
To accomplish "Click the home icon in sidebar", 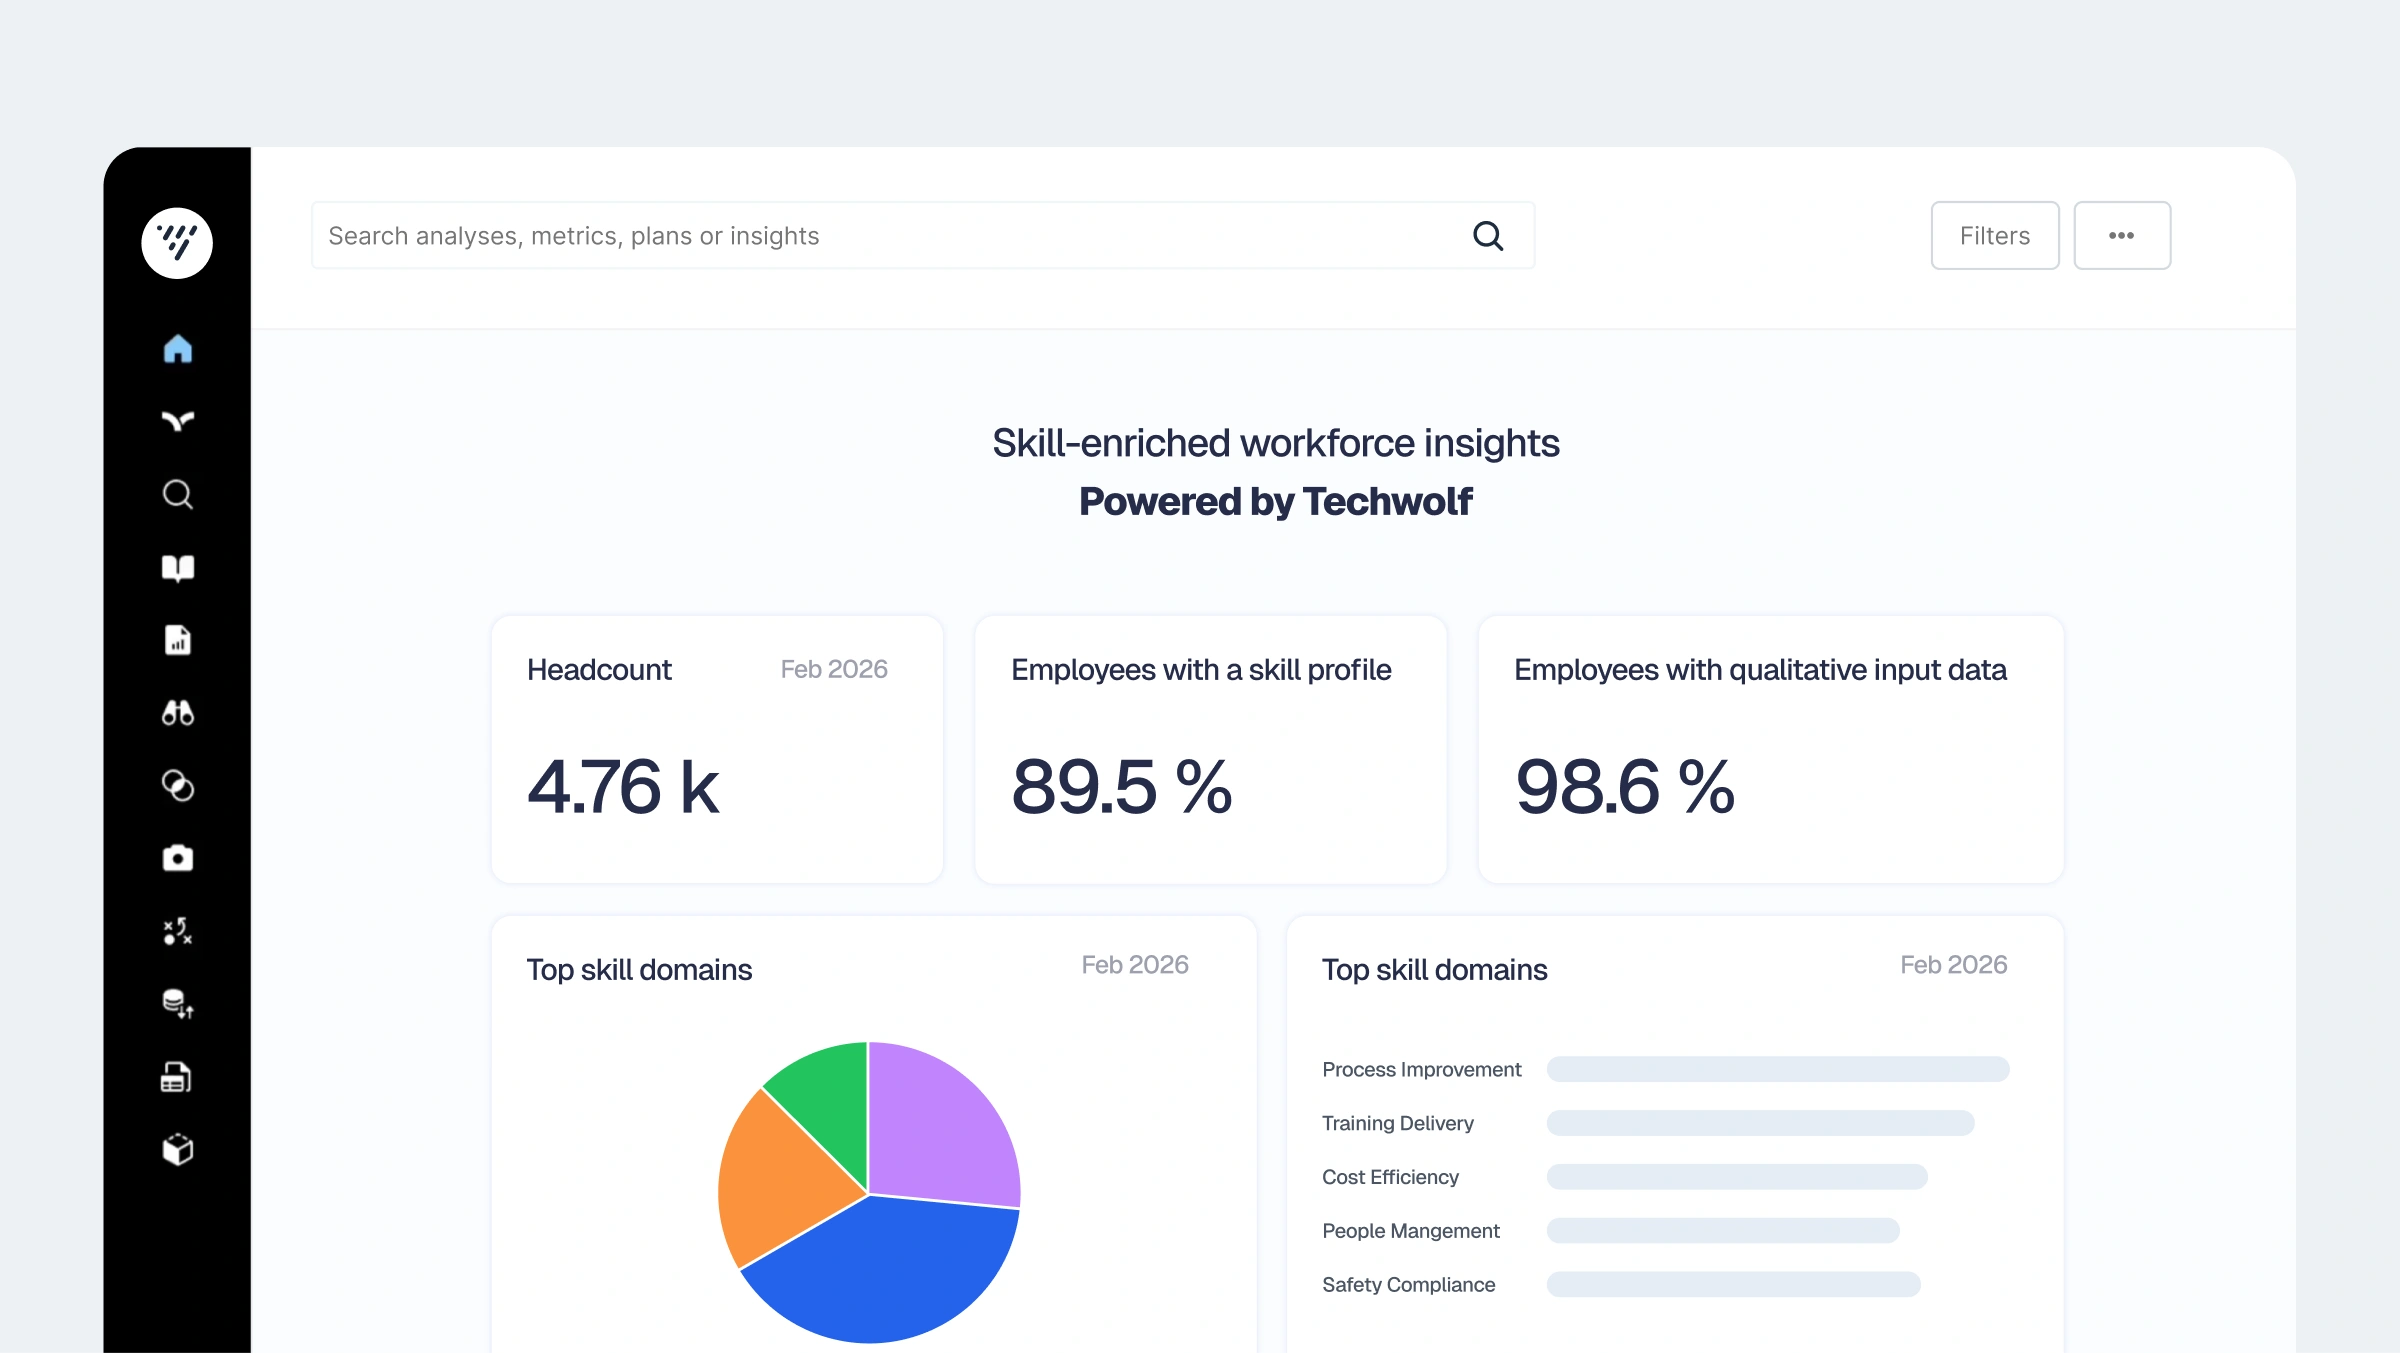I will [x=177, y=349].
